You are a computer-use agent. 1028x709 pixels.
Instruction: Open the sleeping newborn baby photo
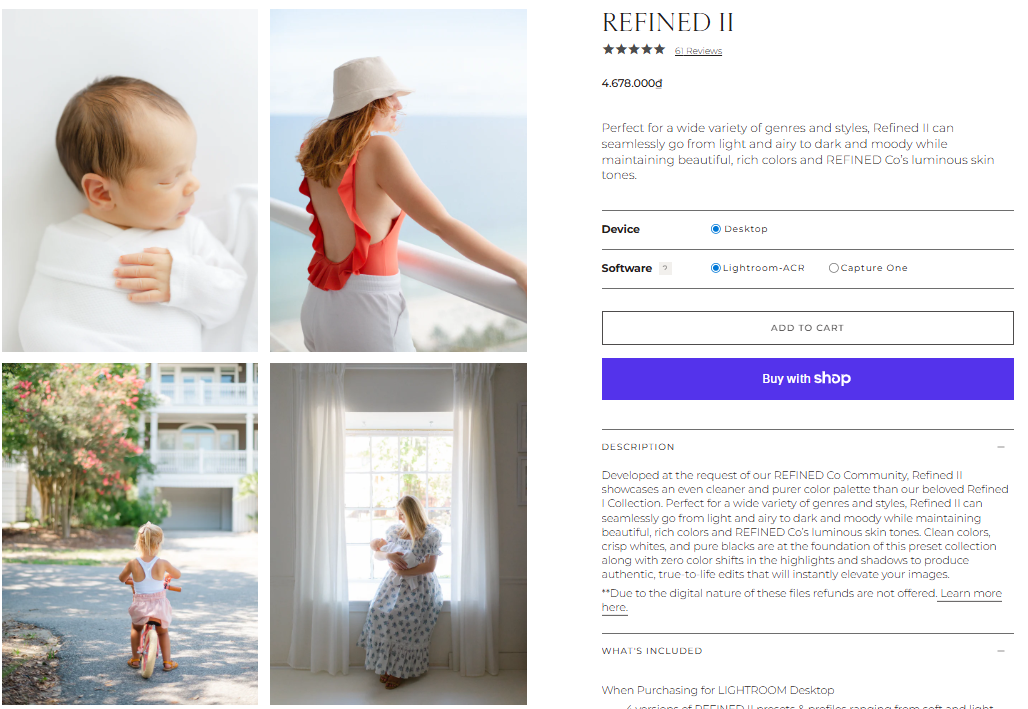pos(130,180)
